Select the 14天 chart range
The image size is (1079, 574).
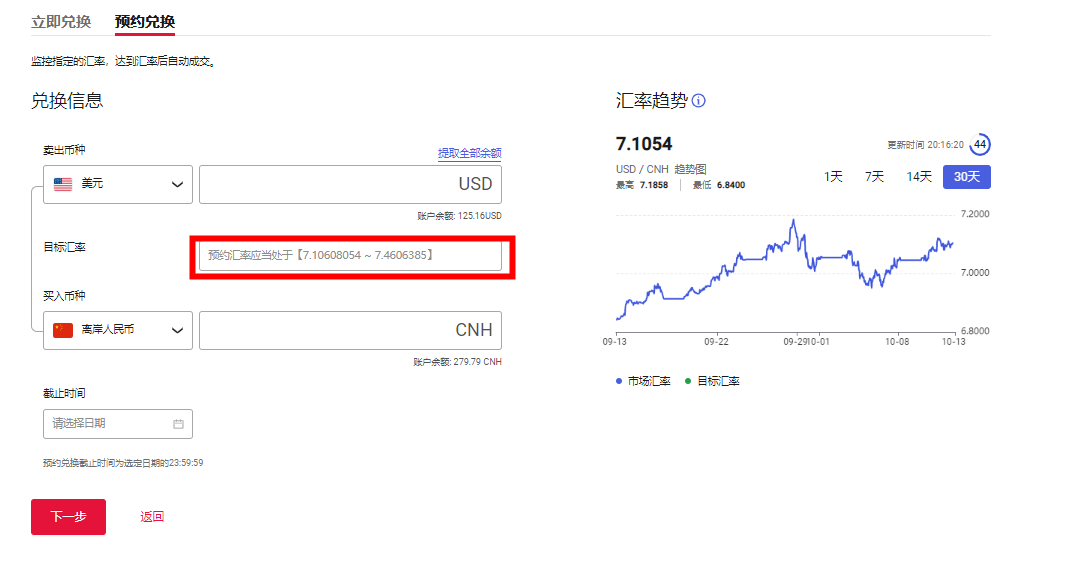[x=919, y=177]
